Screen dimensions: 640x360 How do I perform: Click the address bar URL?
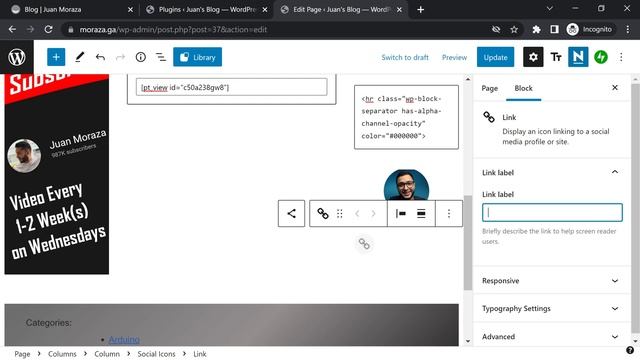click(173, 29)
